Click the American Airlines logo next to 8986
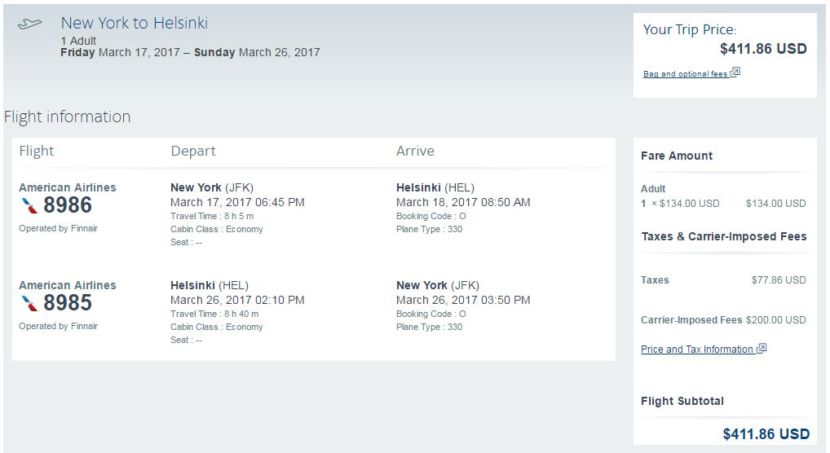Viewport: 830px width, 453px height. (29, 205)
